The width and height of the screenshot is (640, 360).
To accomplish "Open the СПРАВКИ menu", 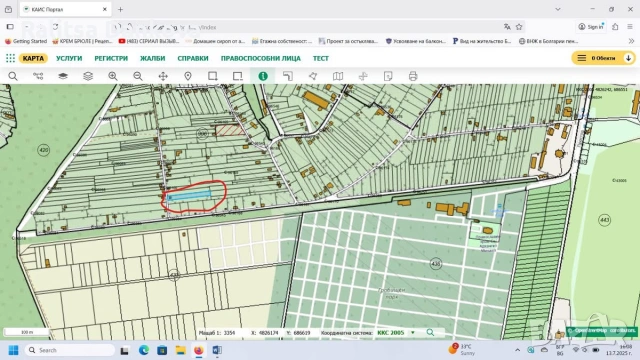I will coord(193,58).
